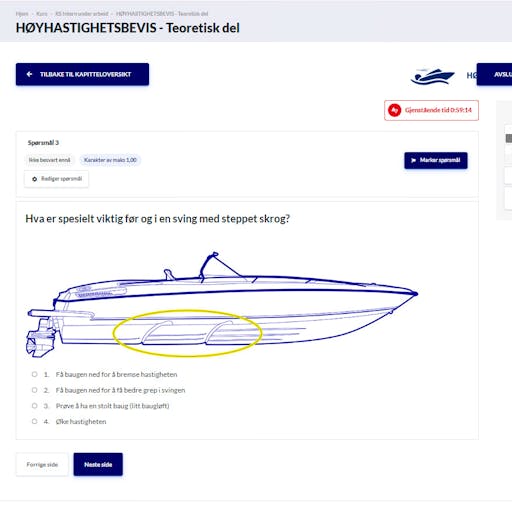Click the red timer clock icon

point(395,110)
